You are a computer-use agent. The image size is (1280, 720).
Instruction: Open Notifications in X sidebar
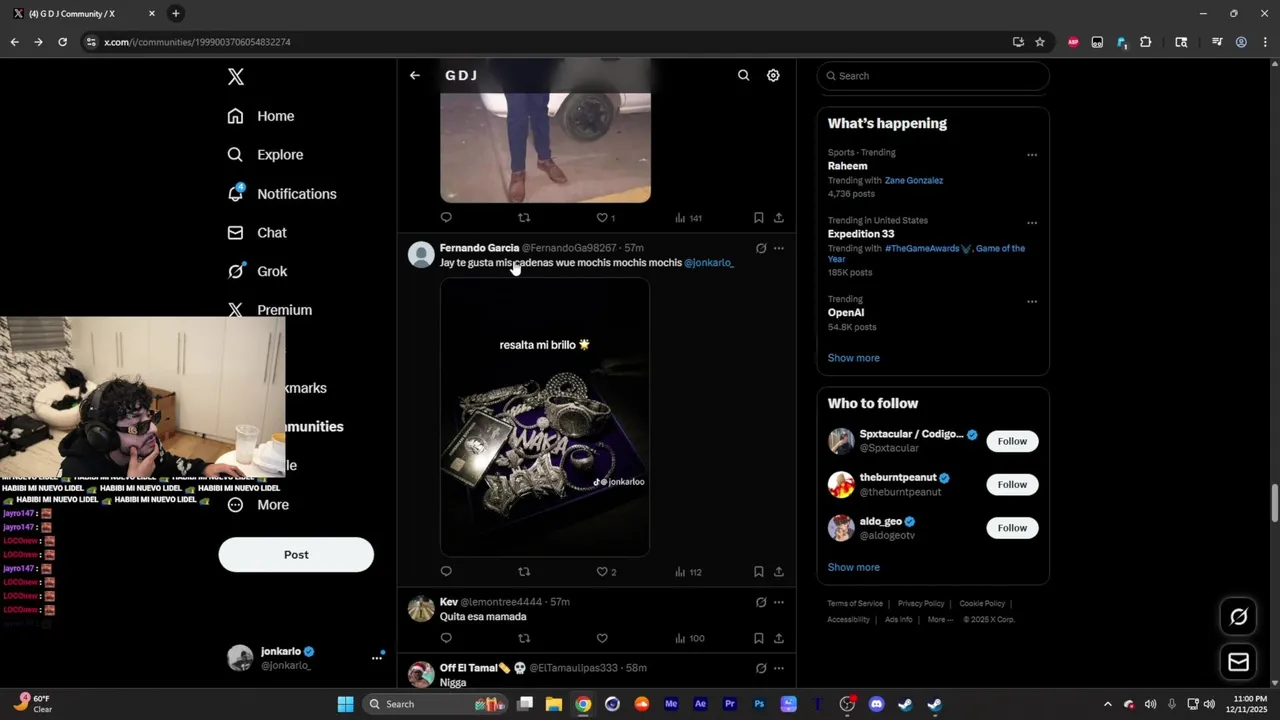pos(282,194)
